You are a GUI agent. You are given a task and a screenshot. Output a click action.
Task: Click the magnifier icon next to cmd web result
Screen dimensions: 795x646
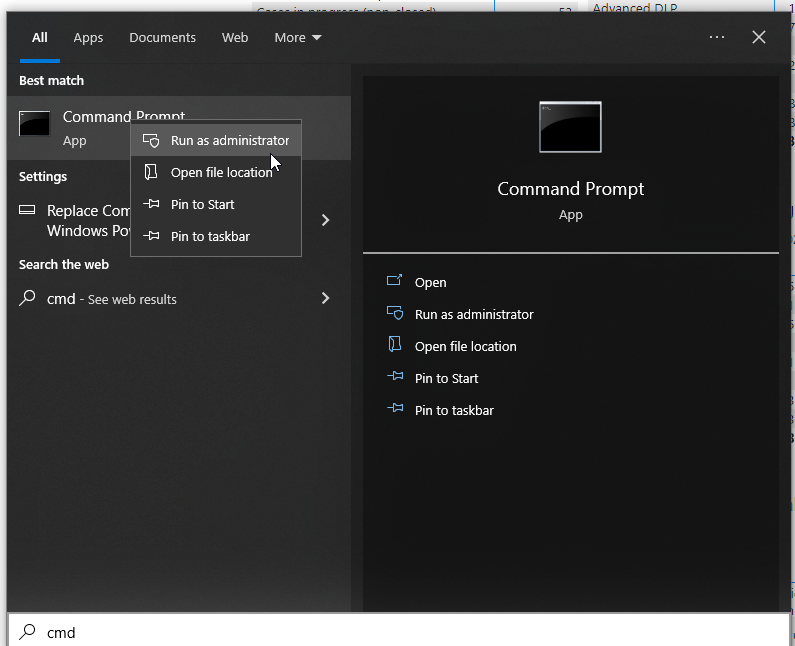[x=28, y=298]
